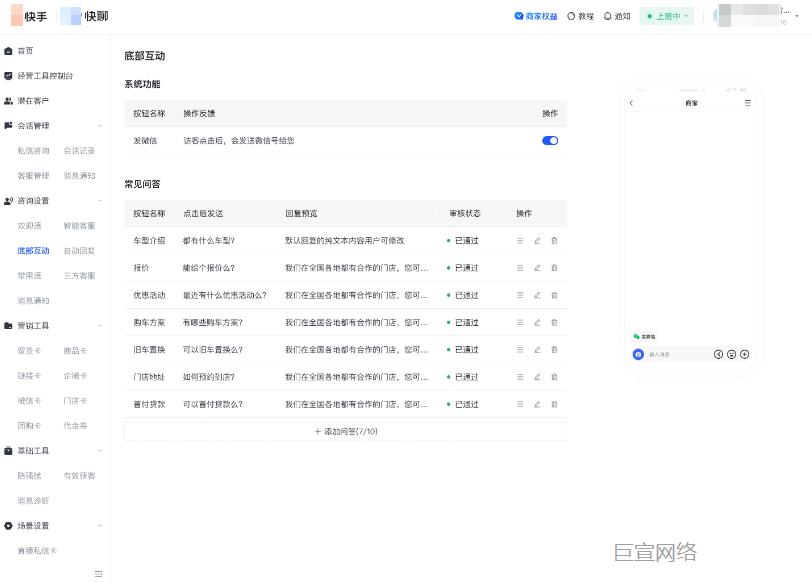Click the drag-sort icon in the 门店地址 row
This screenshot has height=583, width=812.
click(520, 377)
